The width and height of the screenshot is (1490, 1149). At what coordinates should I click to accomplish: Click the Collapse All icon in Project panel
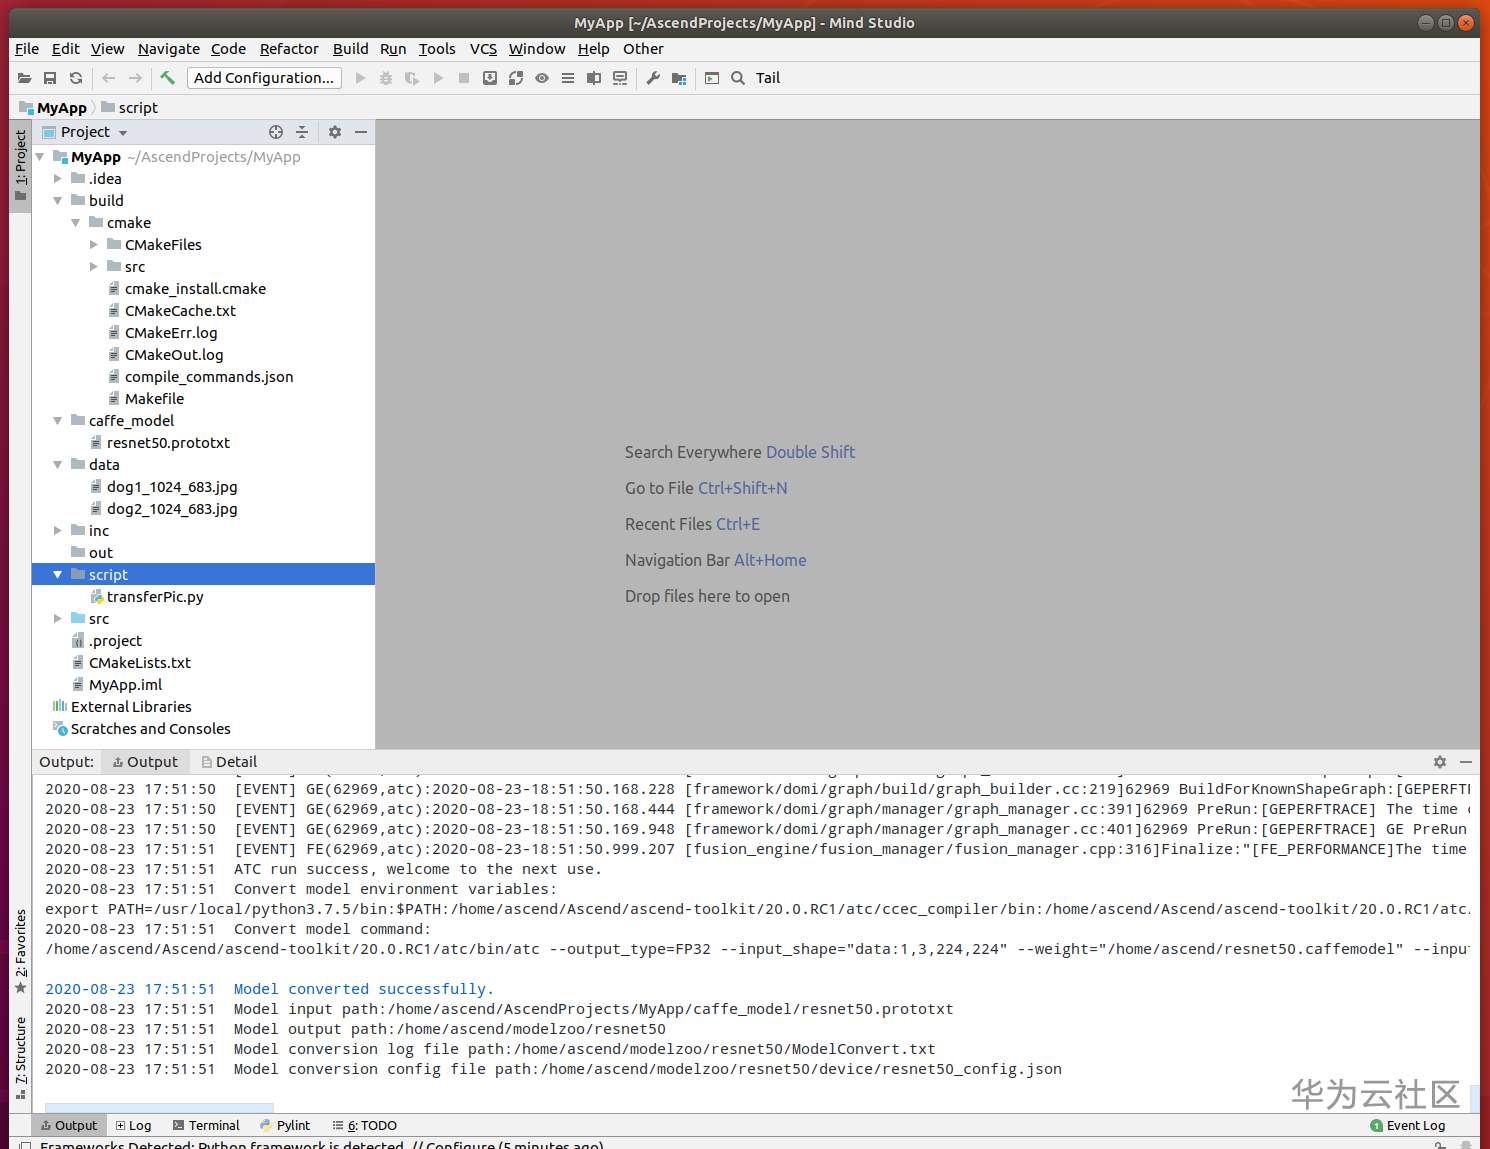pos(302,132)
